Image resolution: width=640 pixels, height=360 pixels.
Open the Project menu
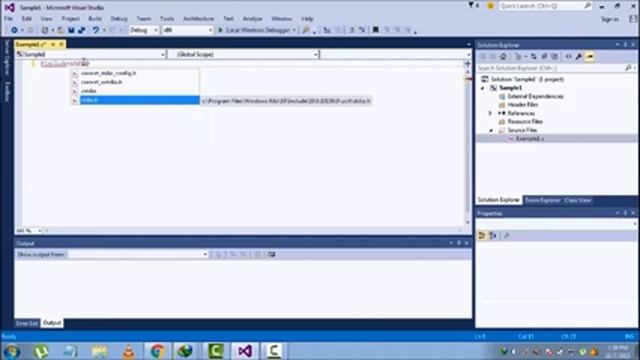pos(71,19)
